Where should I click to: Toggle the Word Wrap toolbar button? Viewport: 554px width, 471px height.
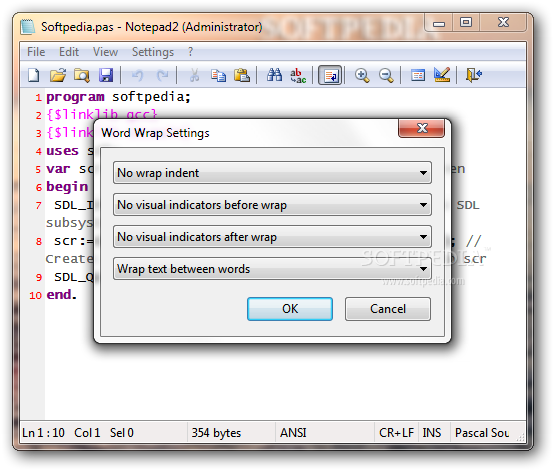330,75
